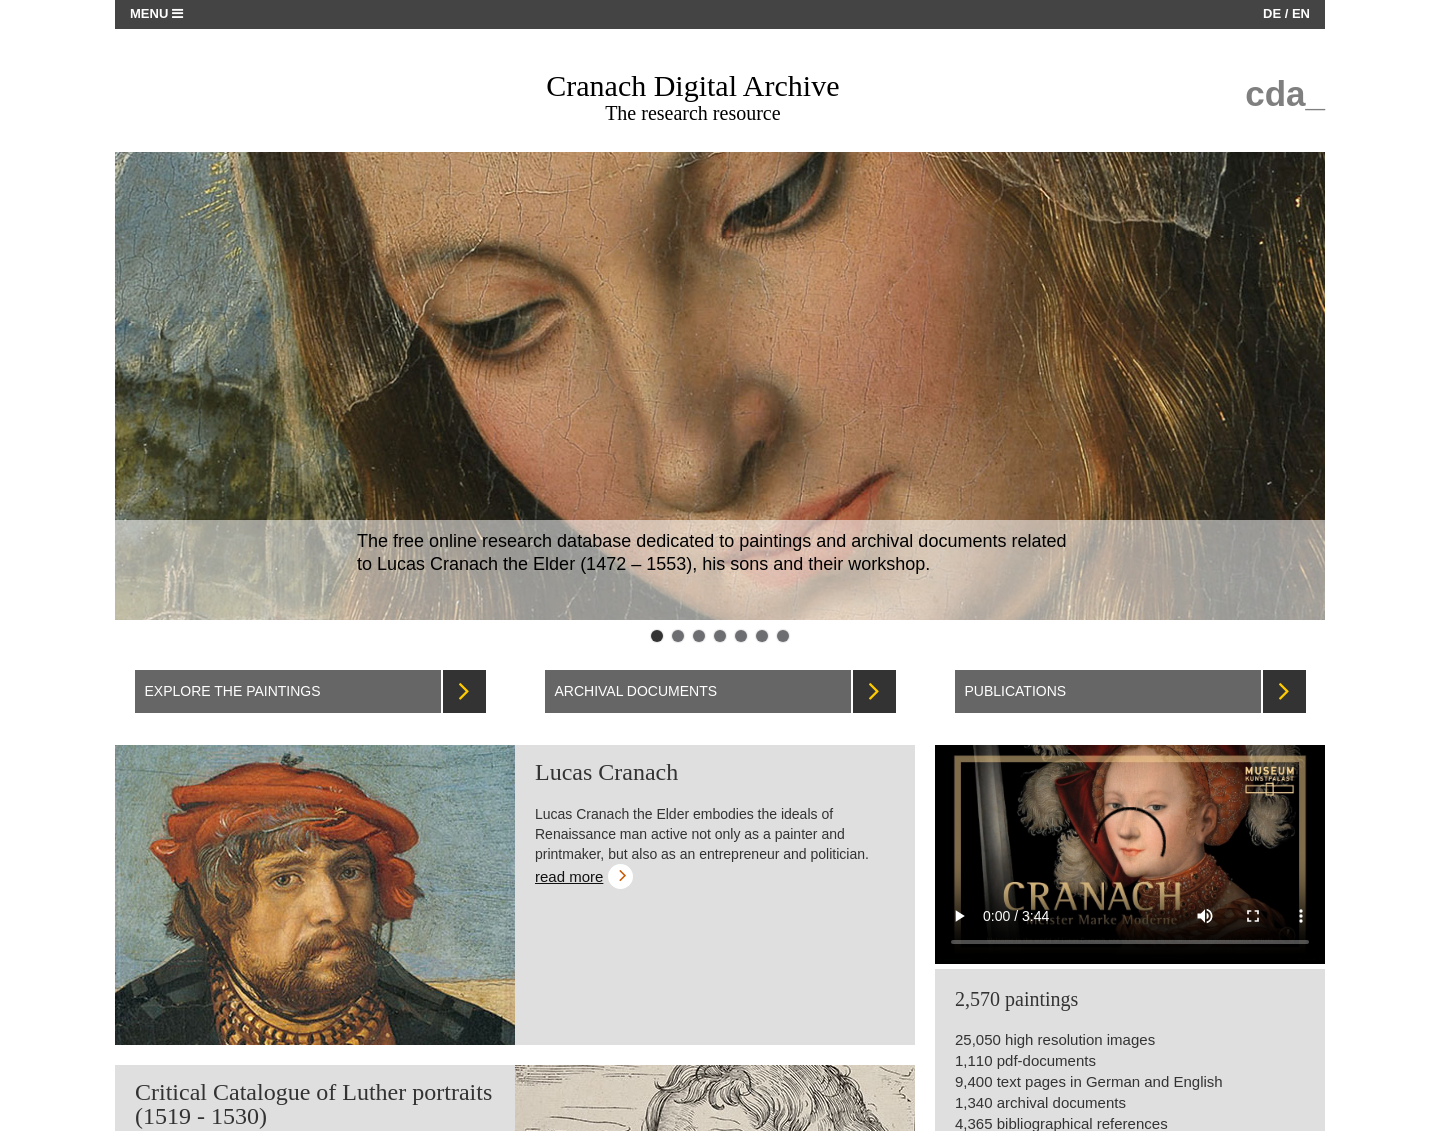Open Explore the Paintings button
1440x1131 pixels.
click(288, 691)
